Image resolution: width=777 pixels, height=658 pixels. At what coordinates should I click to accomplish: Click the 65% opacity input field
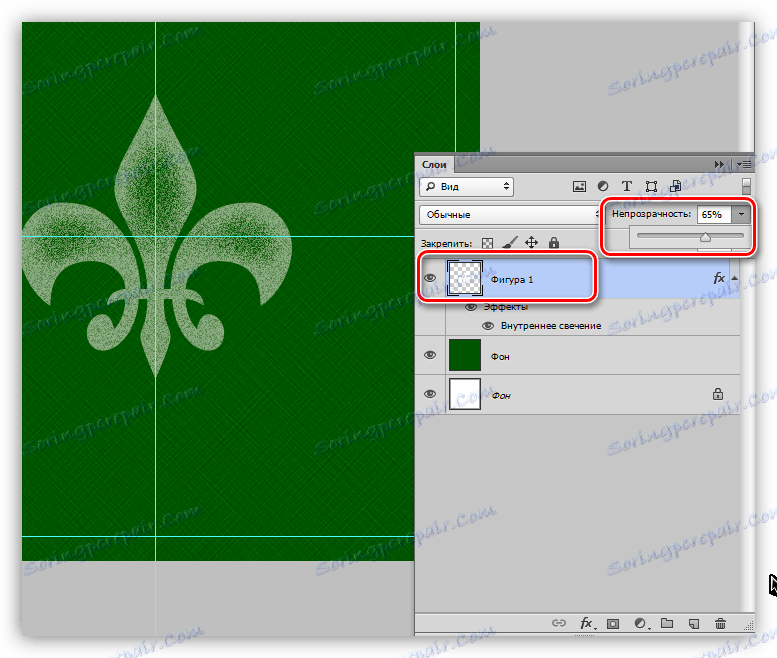714,214
